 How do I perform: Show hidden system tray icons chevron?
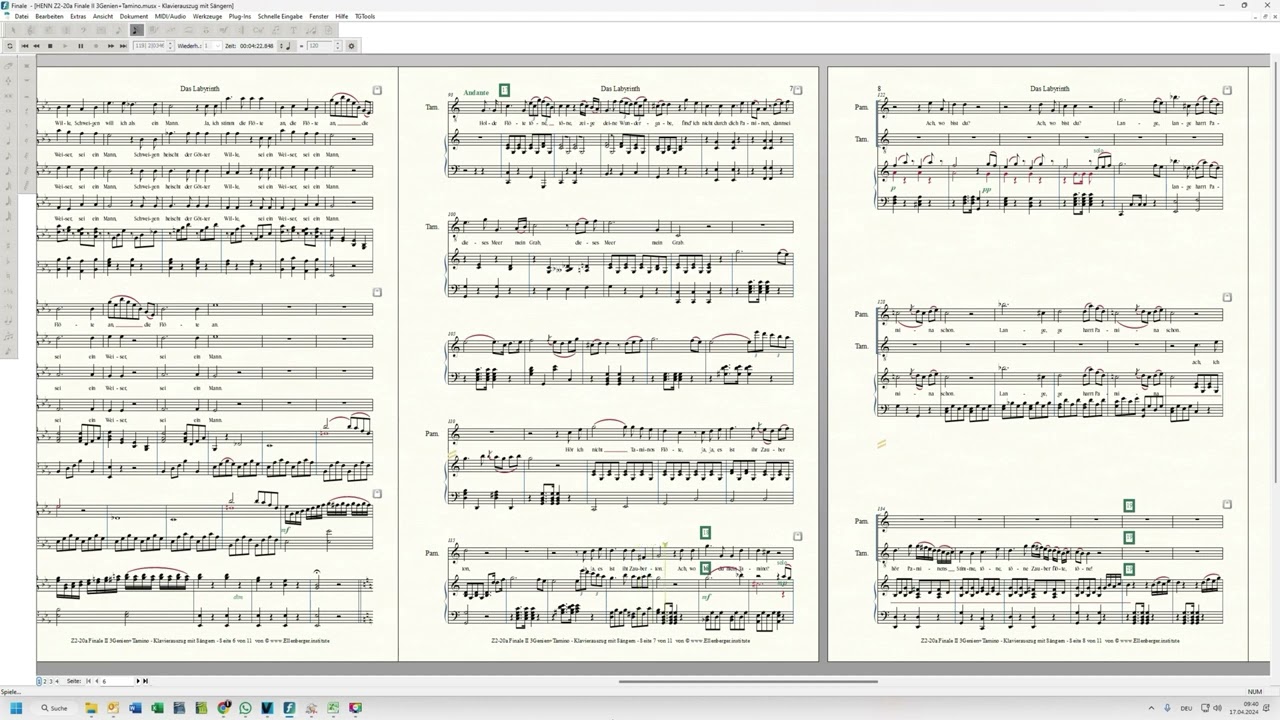tap(1150, 708)
